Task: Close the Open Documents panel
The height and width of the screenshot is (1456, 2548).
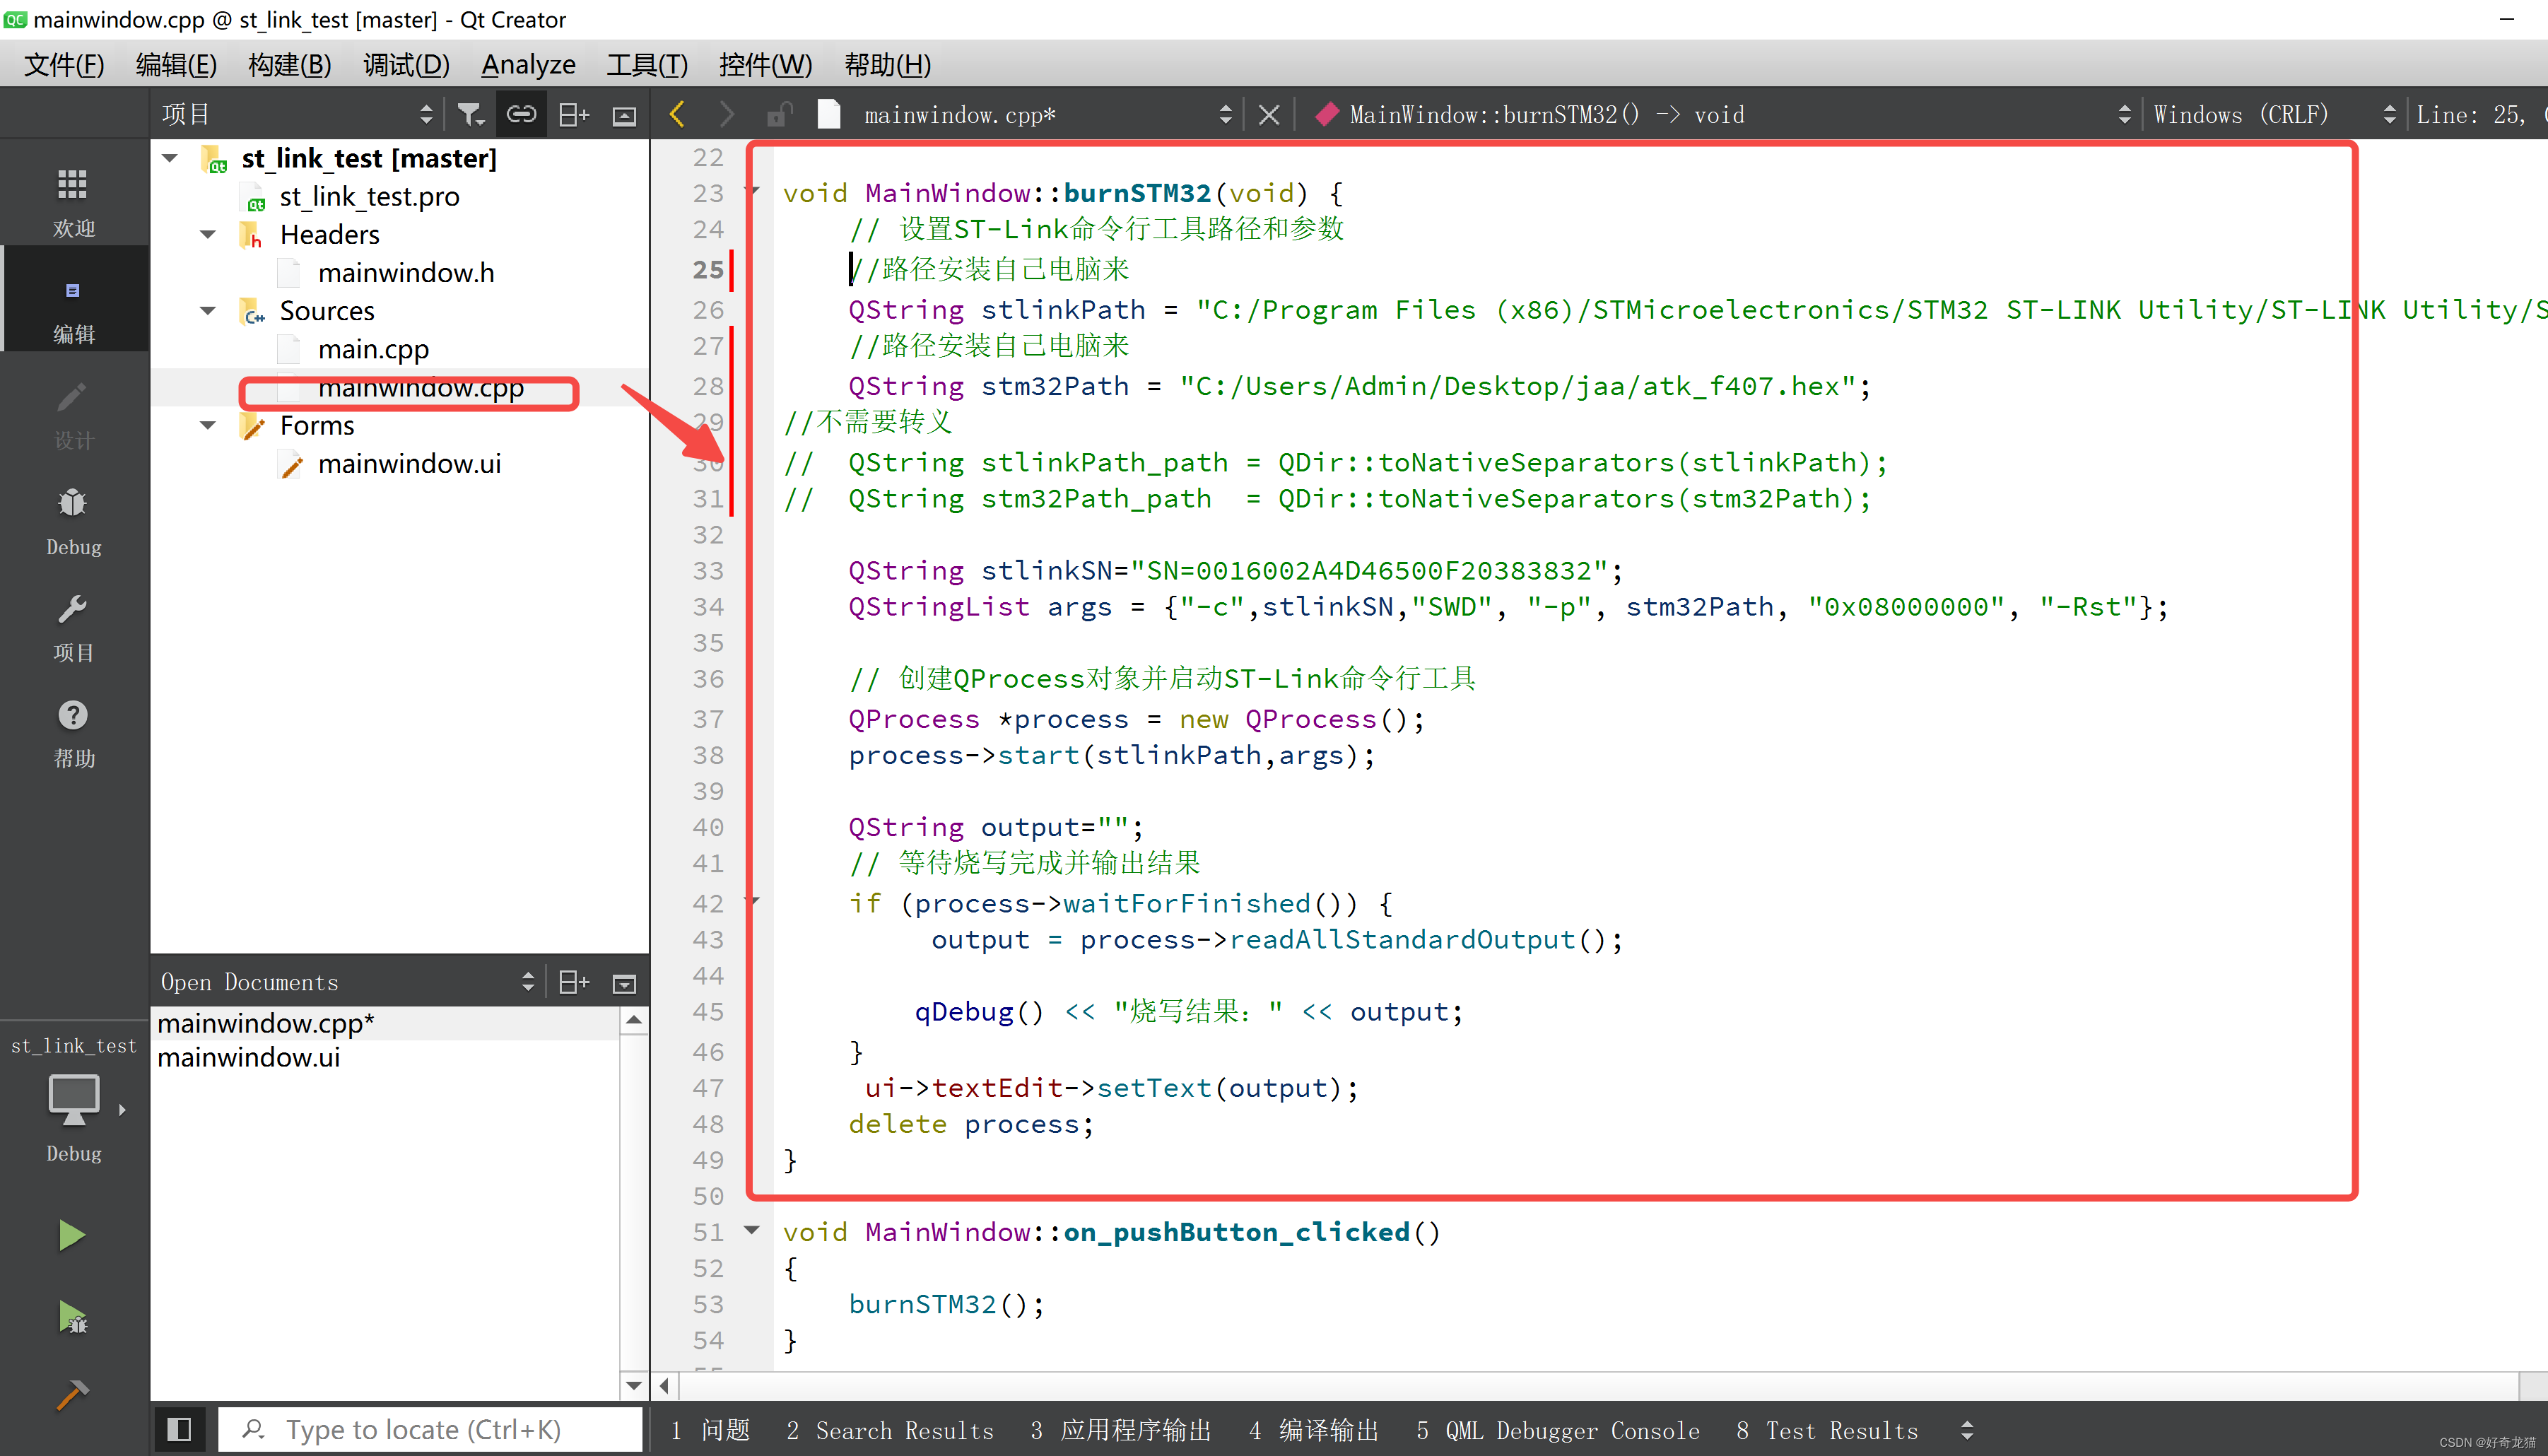Action: [x=624, y=983]
